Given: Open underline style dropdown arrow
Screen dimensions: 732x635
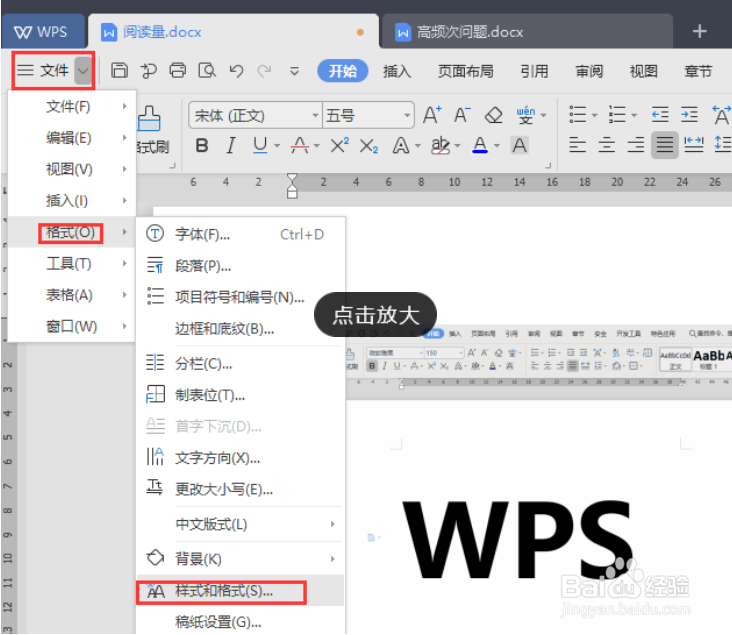Looking at the screenshot, I should tap(277, 146).
